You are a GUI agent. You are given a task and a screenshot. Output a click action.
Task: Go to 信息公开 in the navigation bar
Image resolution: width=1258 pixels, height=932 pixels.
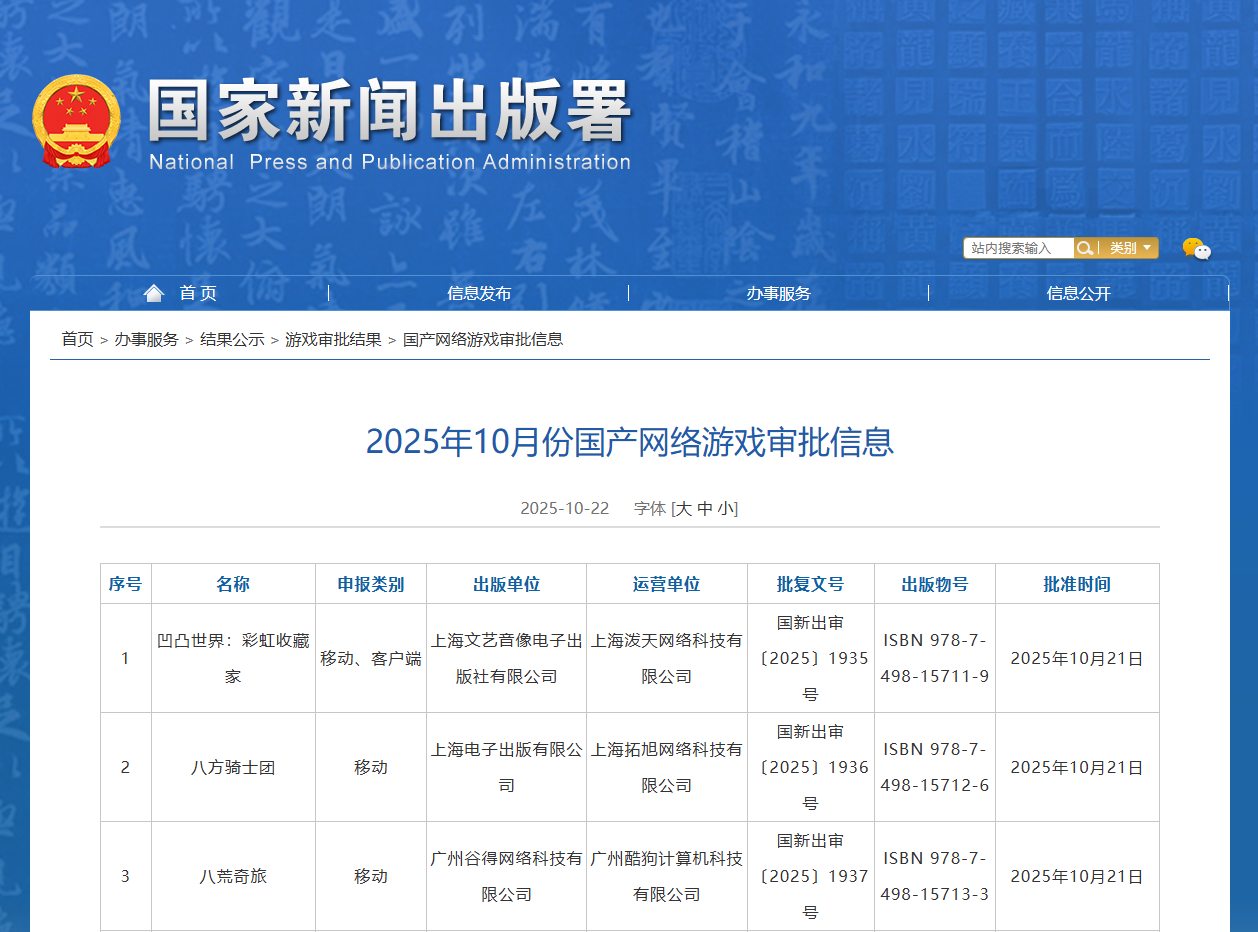click(1079, 293)
